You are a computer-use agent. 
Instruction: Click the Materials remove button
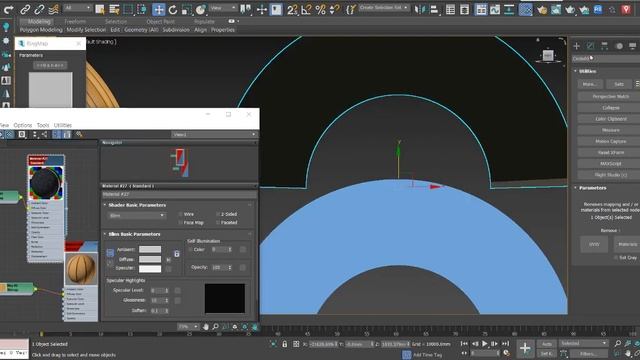pos(627,244)
